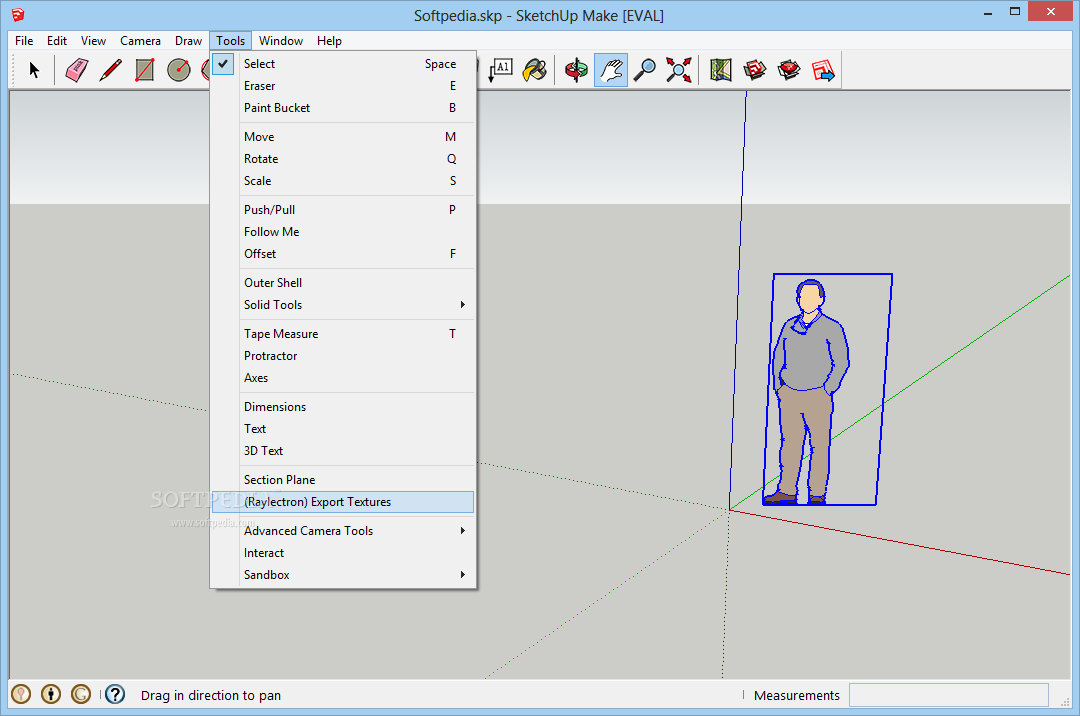Activate the Rectangle drawing tool
This screenshot has height=716, width=1080.
click(x=145, y=70)
